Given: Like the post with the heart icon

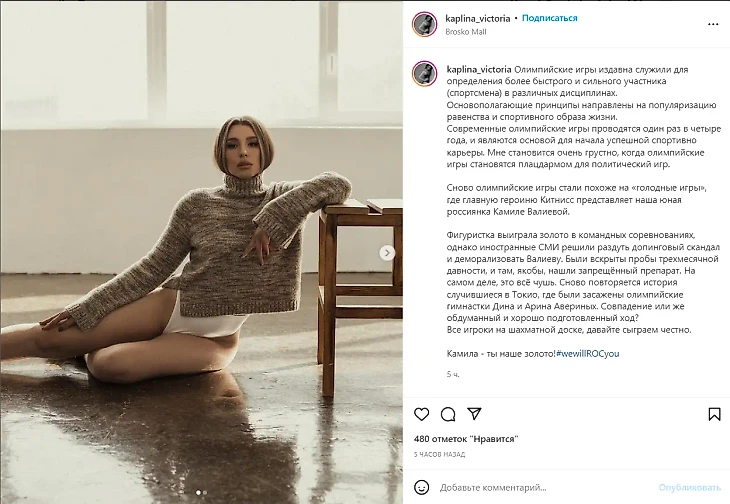Looking at the screenshot, I should tap(421, 414).
